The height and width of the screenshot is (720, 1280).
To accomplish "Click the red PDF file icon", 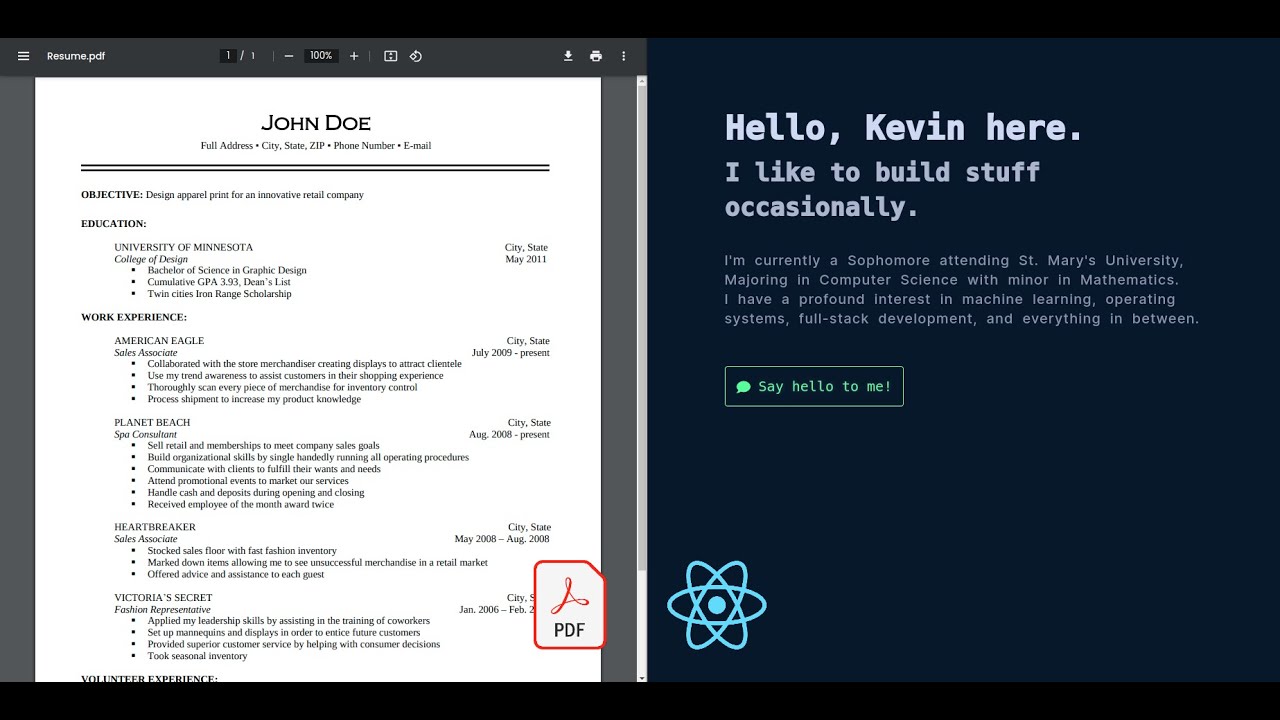I will click(570, 605).
